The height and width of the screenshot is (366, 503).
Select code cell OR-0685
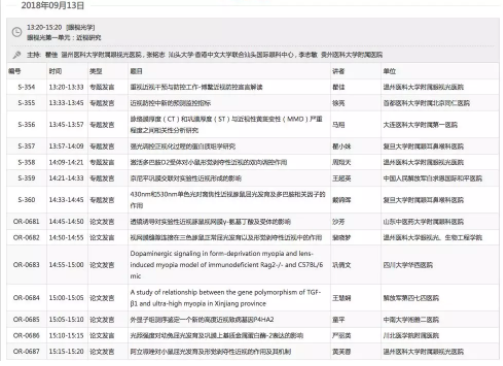(26, 320)
